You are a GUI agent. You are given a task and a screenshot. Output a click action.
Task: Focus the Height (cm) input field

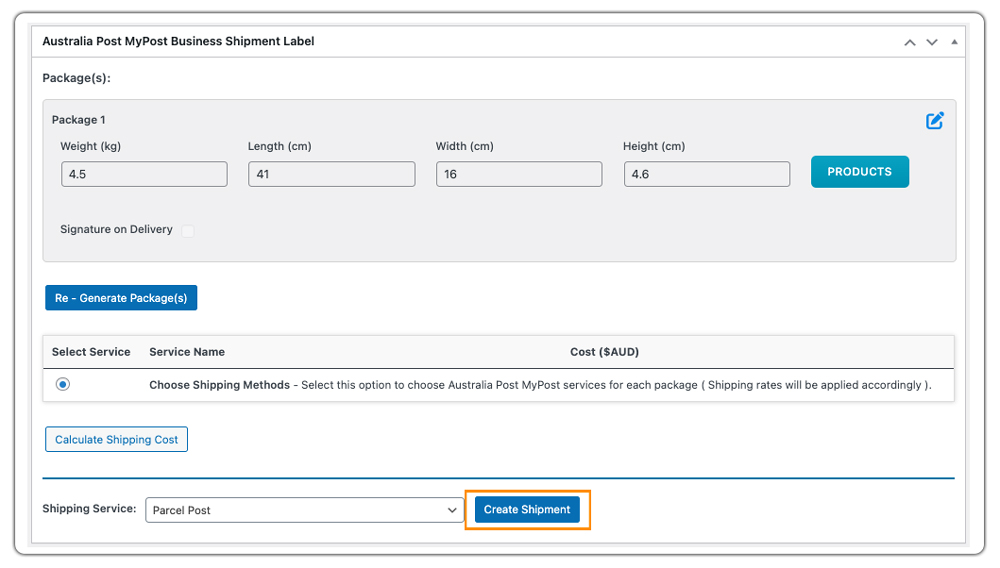coord(707,174)
